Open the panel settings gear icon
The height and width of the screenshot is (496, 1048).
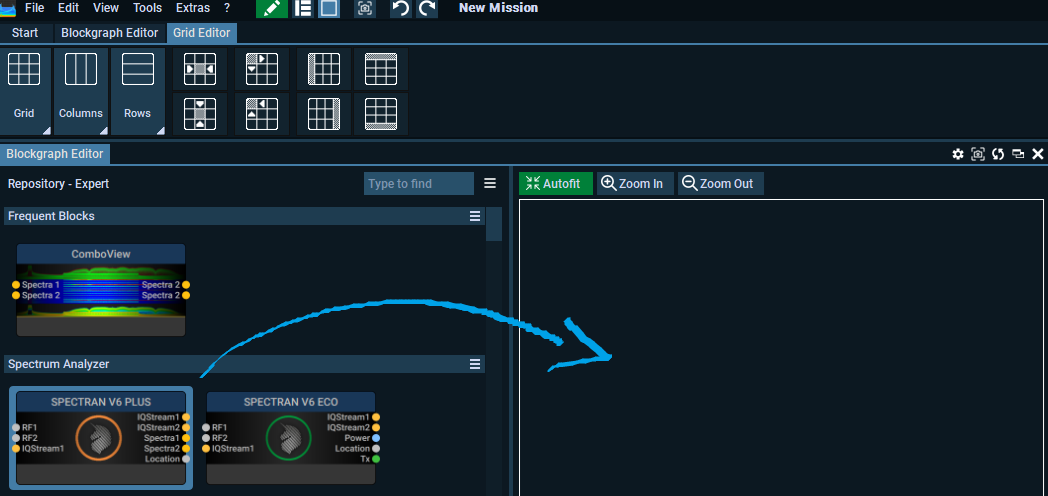958,154
